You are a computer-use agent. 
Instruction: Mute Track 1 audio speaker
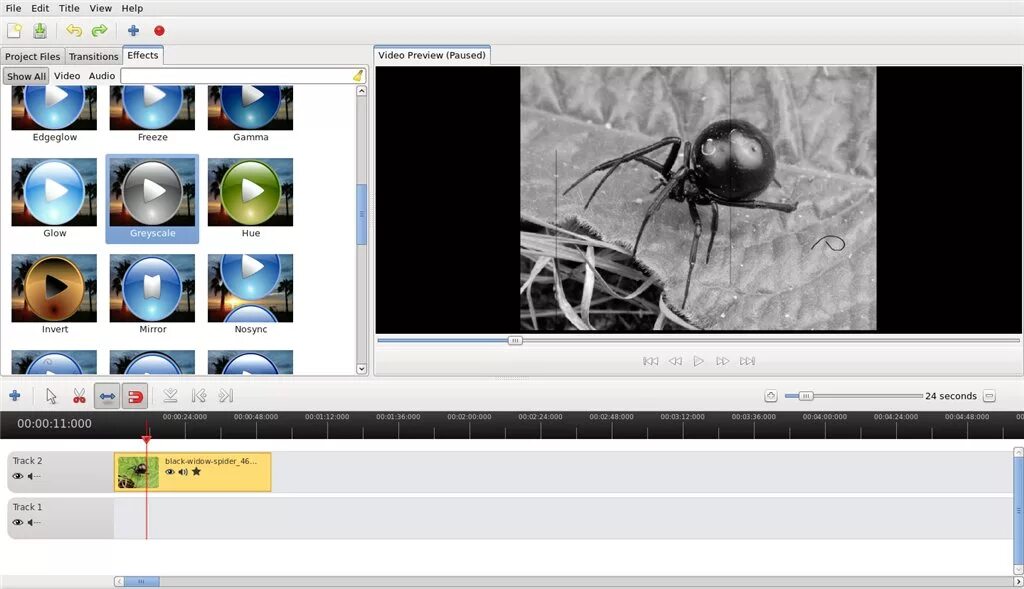(34, 522)
